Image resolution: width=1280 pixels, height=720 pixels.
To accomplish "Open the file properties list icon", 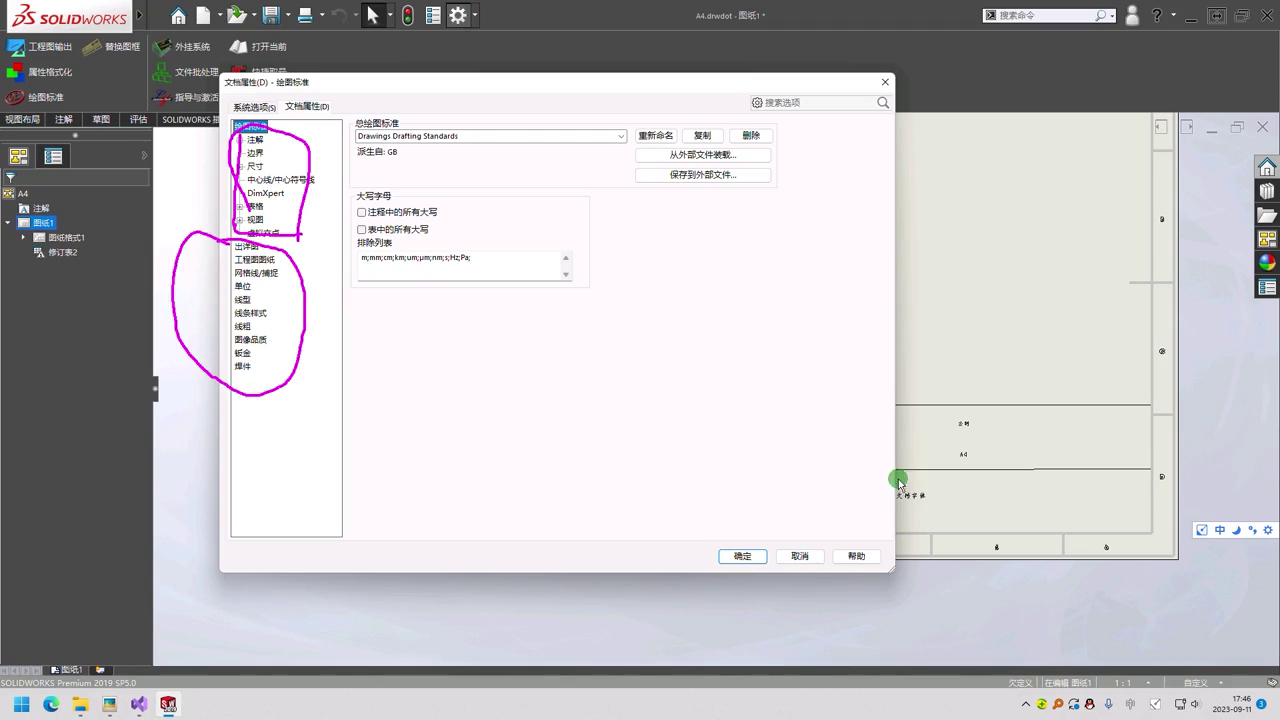I will 433,16.
